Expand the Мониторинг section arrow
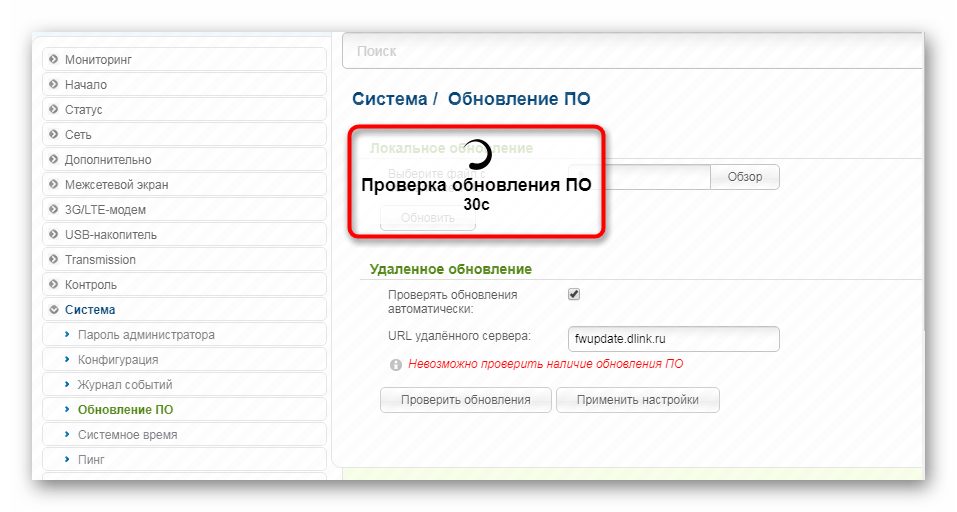 (54, 60)
